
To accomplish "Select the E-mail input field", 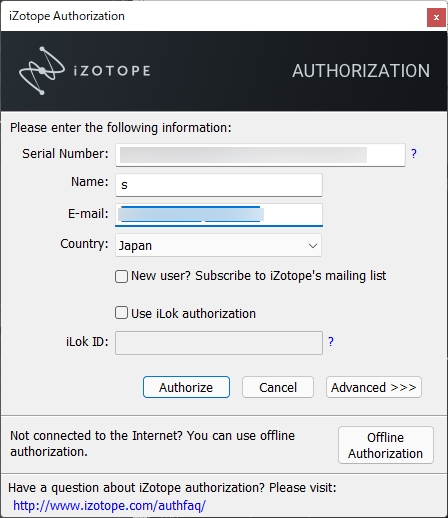I will coord(219,215).
